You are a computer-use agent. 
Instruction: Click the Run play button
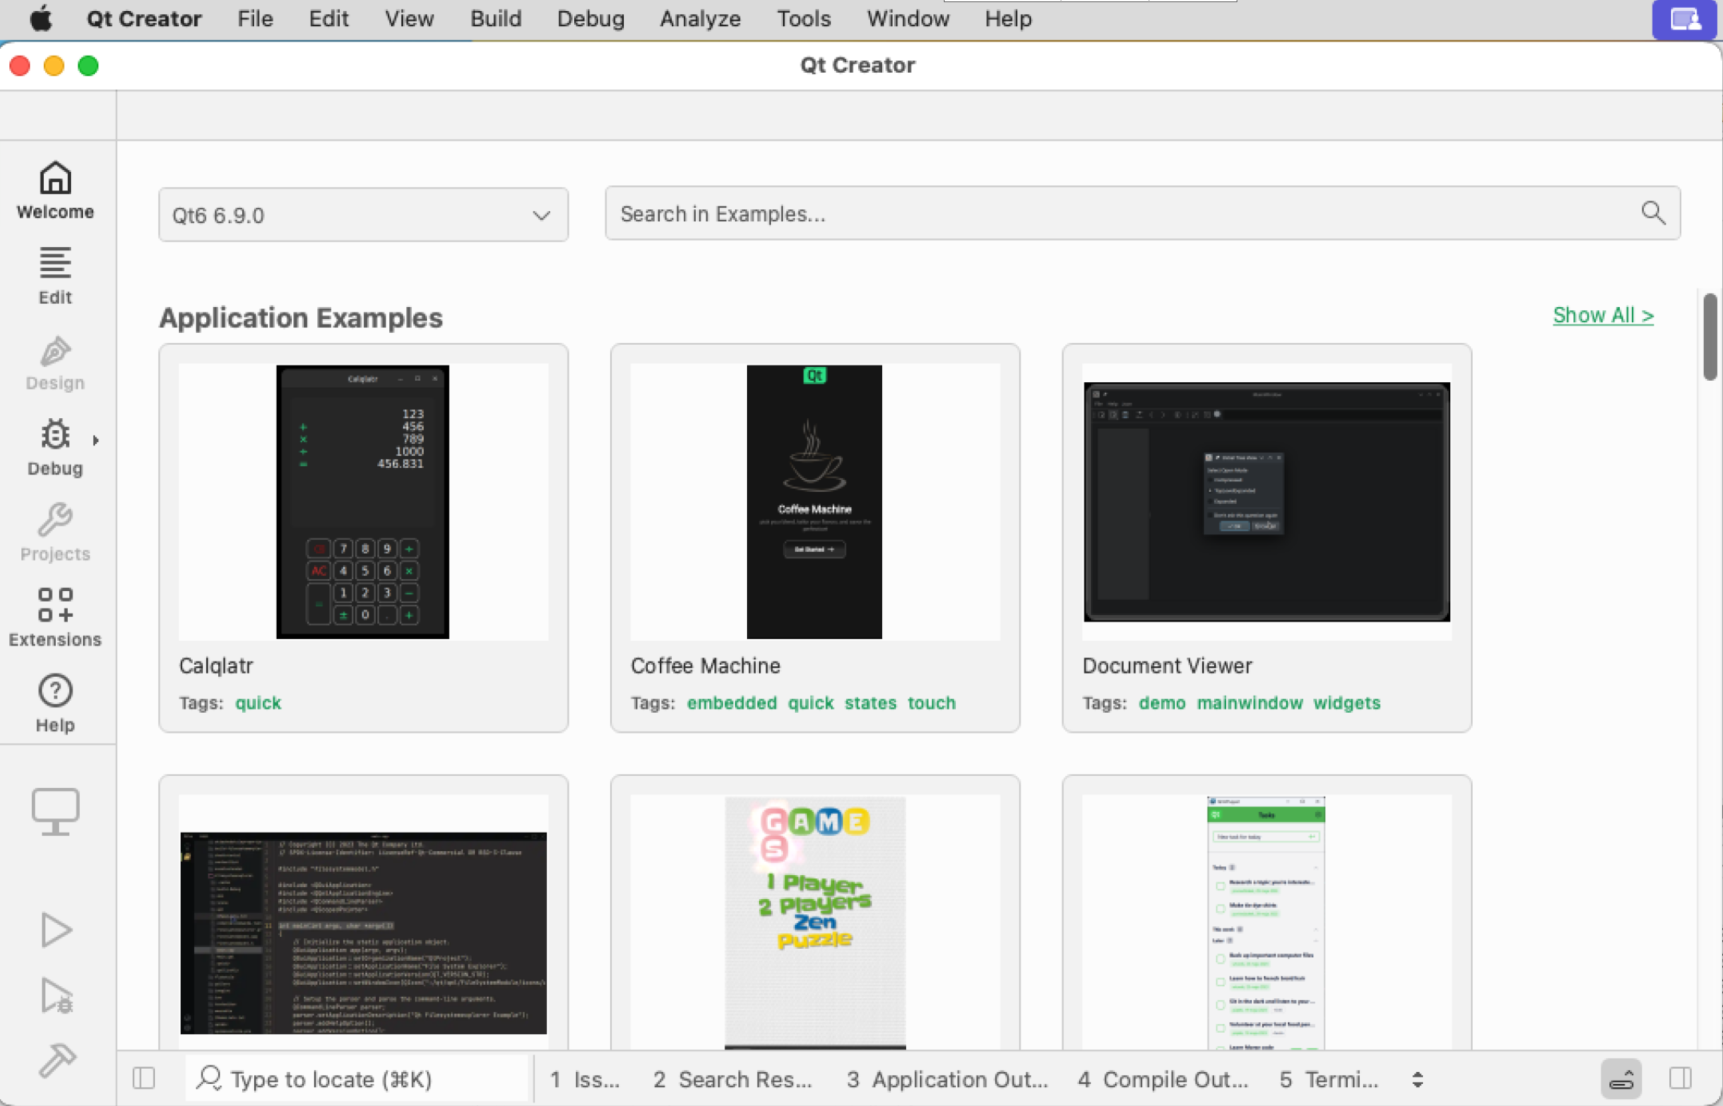(56, 930)
